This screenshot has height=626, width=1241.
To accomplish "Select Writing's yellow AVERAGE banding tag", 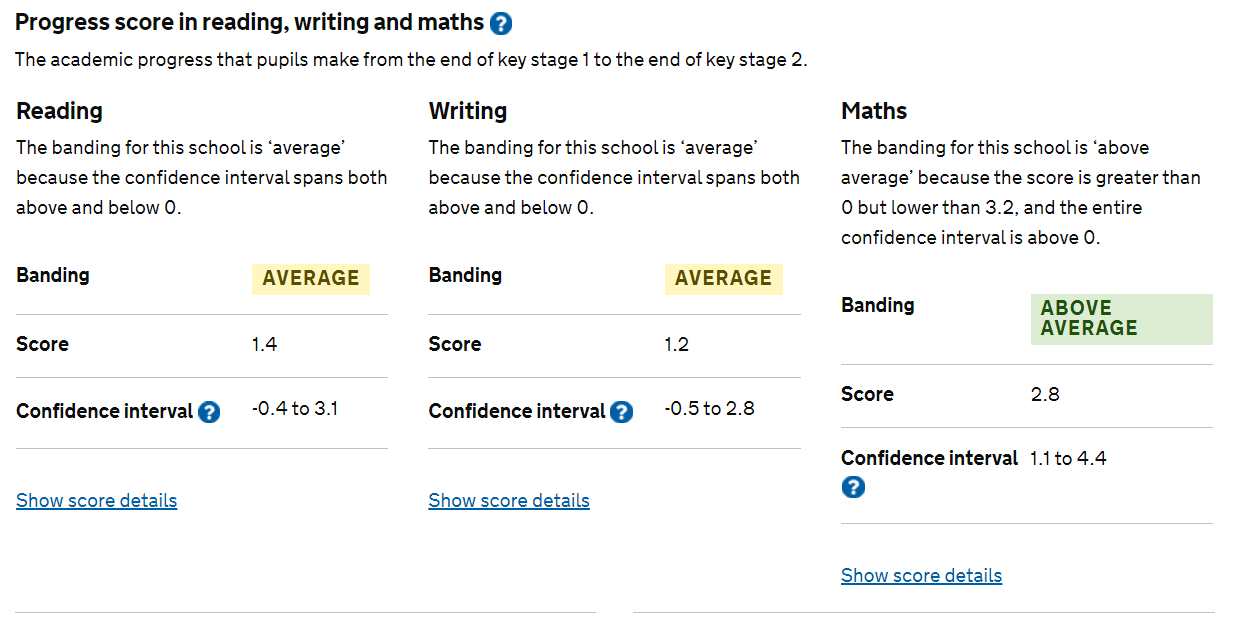I will coord(724,278).
